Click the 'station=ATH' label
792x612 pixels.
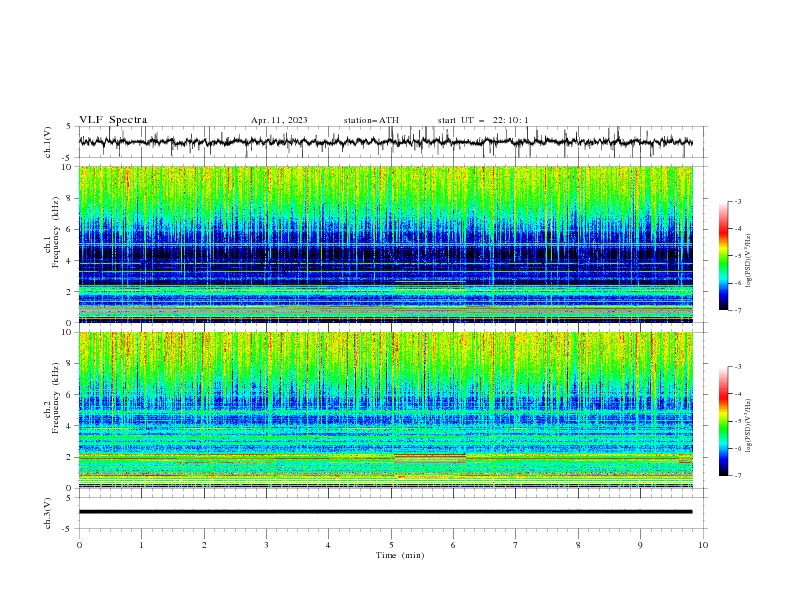pos(371,120)
